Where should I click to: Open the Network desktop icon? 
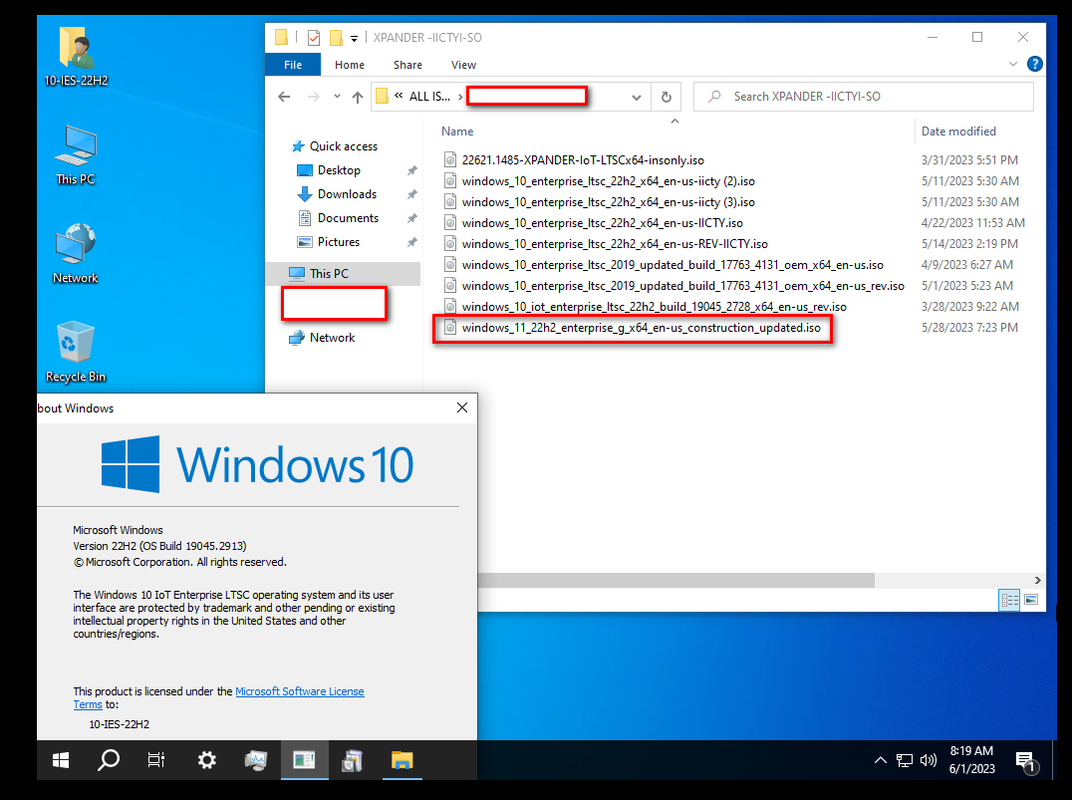point(75,254)
